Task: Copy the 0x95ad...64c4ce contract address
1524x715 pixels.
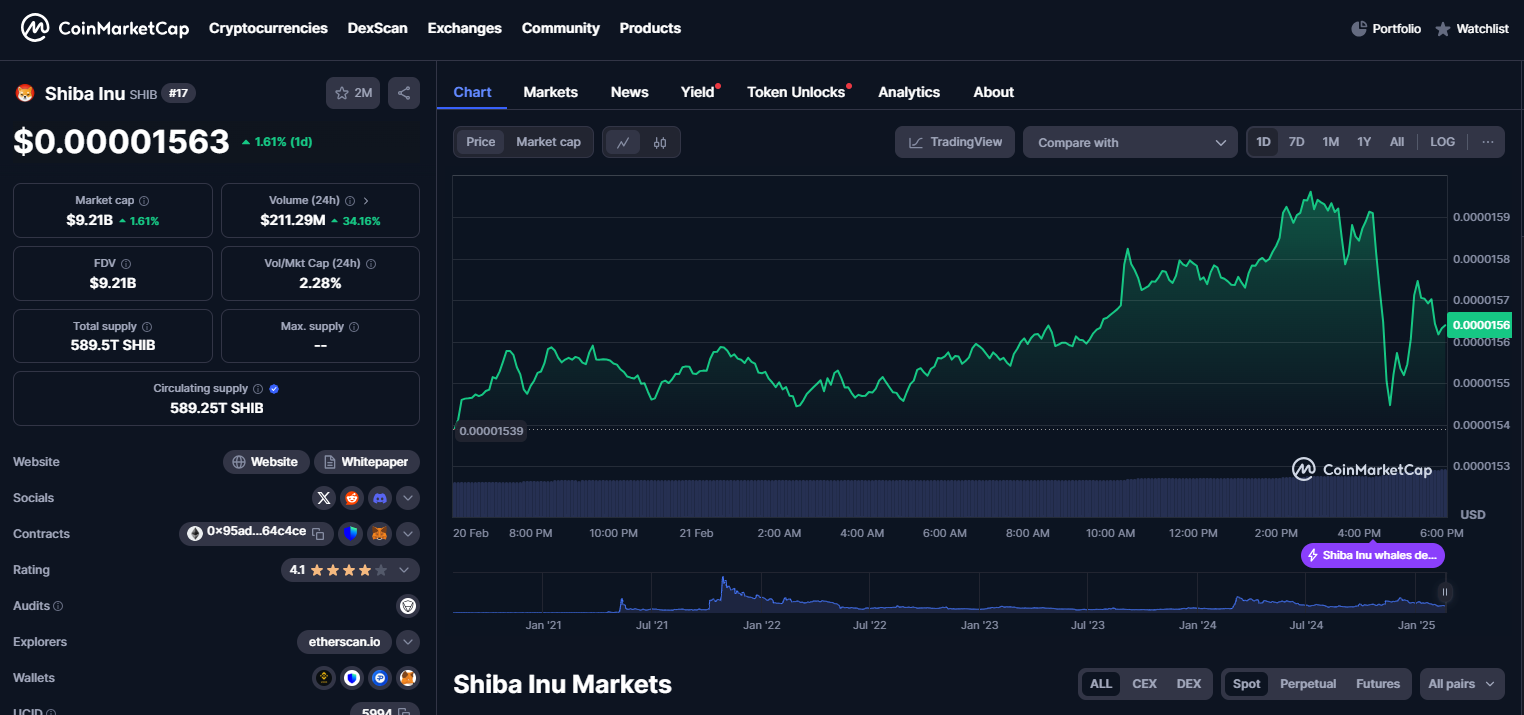Action: click(x=318, y=533)
